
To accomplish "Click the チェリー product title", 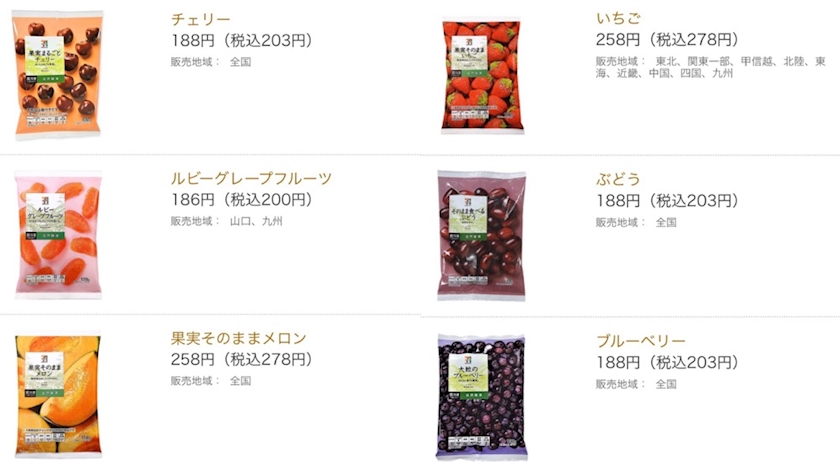I will (200, 19).
